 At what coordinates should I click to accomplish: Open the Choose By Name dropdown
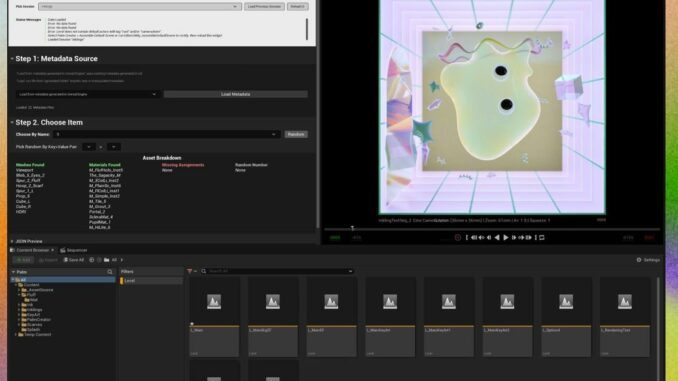click(x=166, y=134)
